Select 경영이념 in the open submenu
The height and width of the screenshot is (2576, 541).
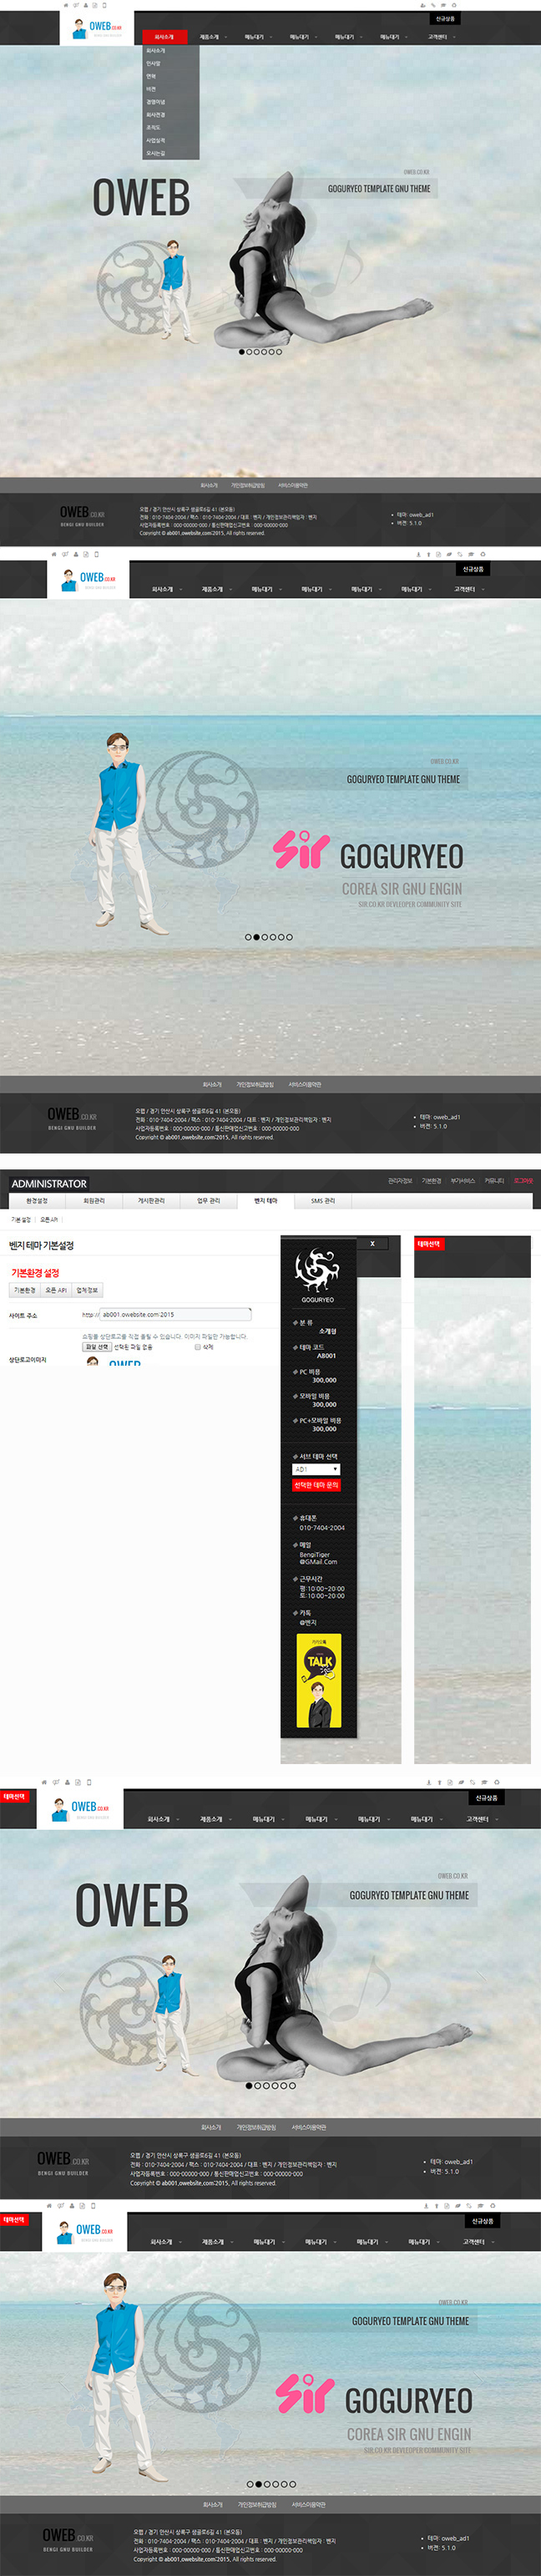click(156, 102)
